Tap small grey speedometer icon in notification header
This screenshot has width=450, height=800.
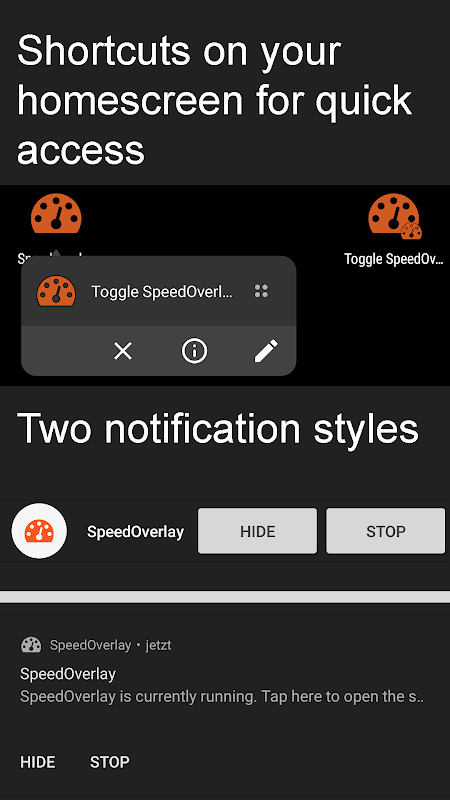point(31,645)
